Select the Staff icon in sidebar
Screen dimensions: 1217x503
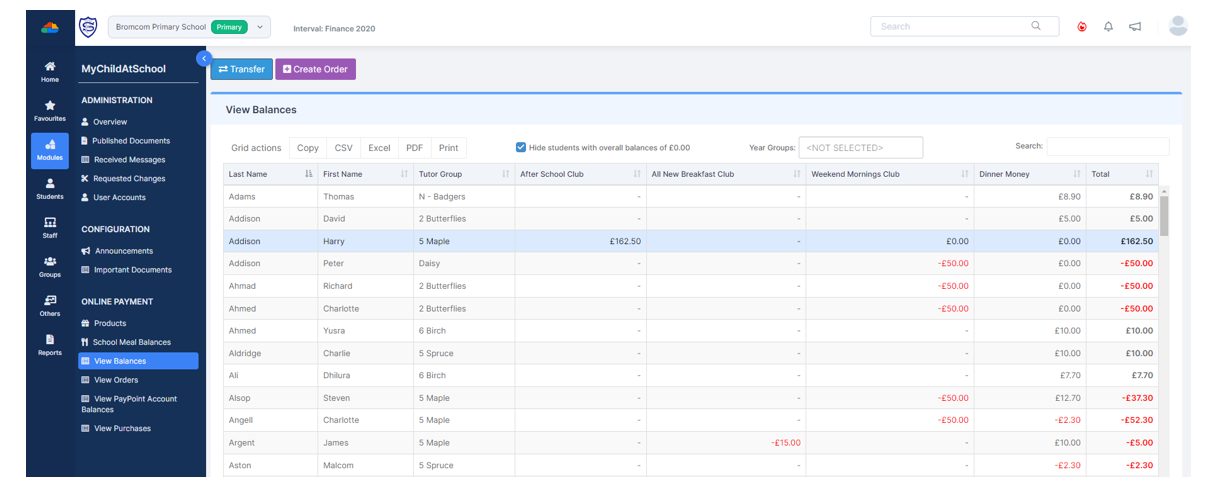point(50,227)
